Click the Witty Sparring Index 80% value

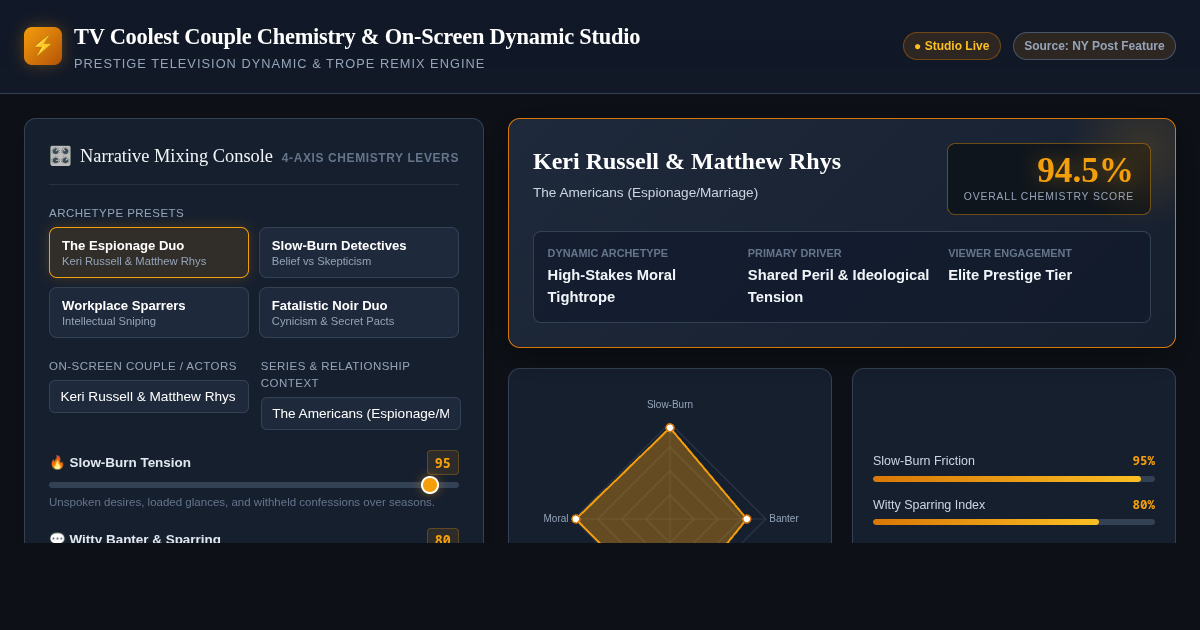pos(1144,505)
